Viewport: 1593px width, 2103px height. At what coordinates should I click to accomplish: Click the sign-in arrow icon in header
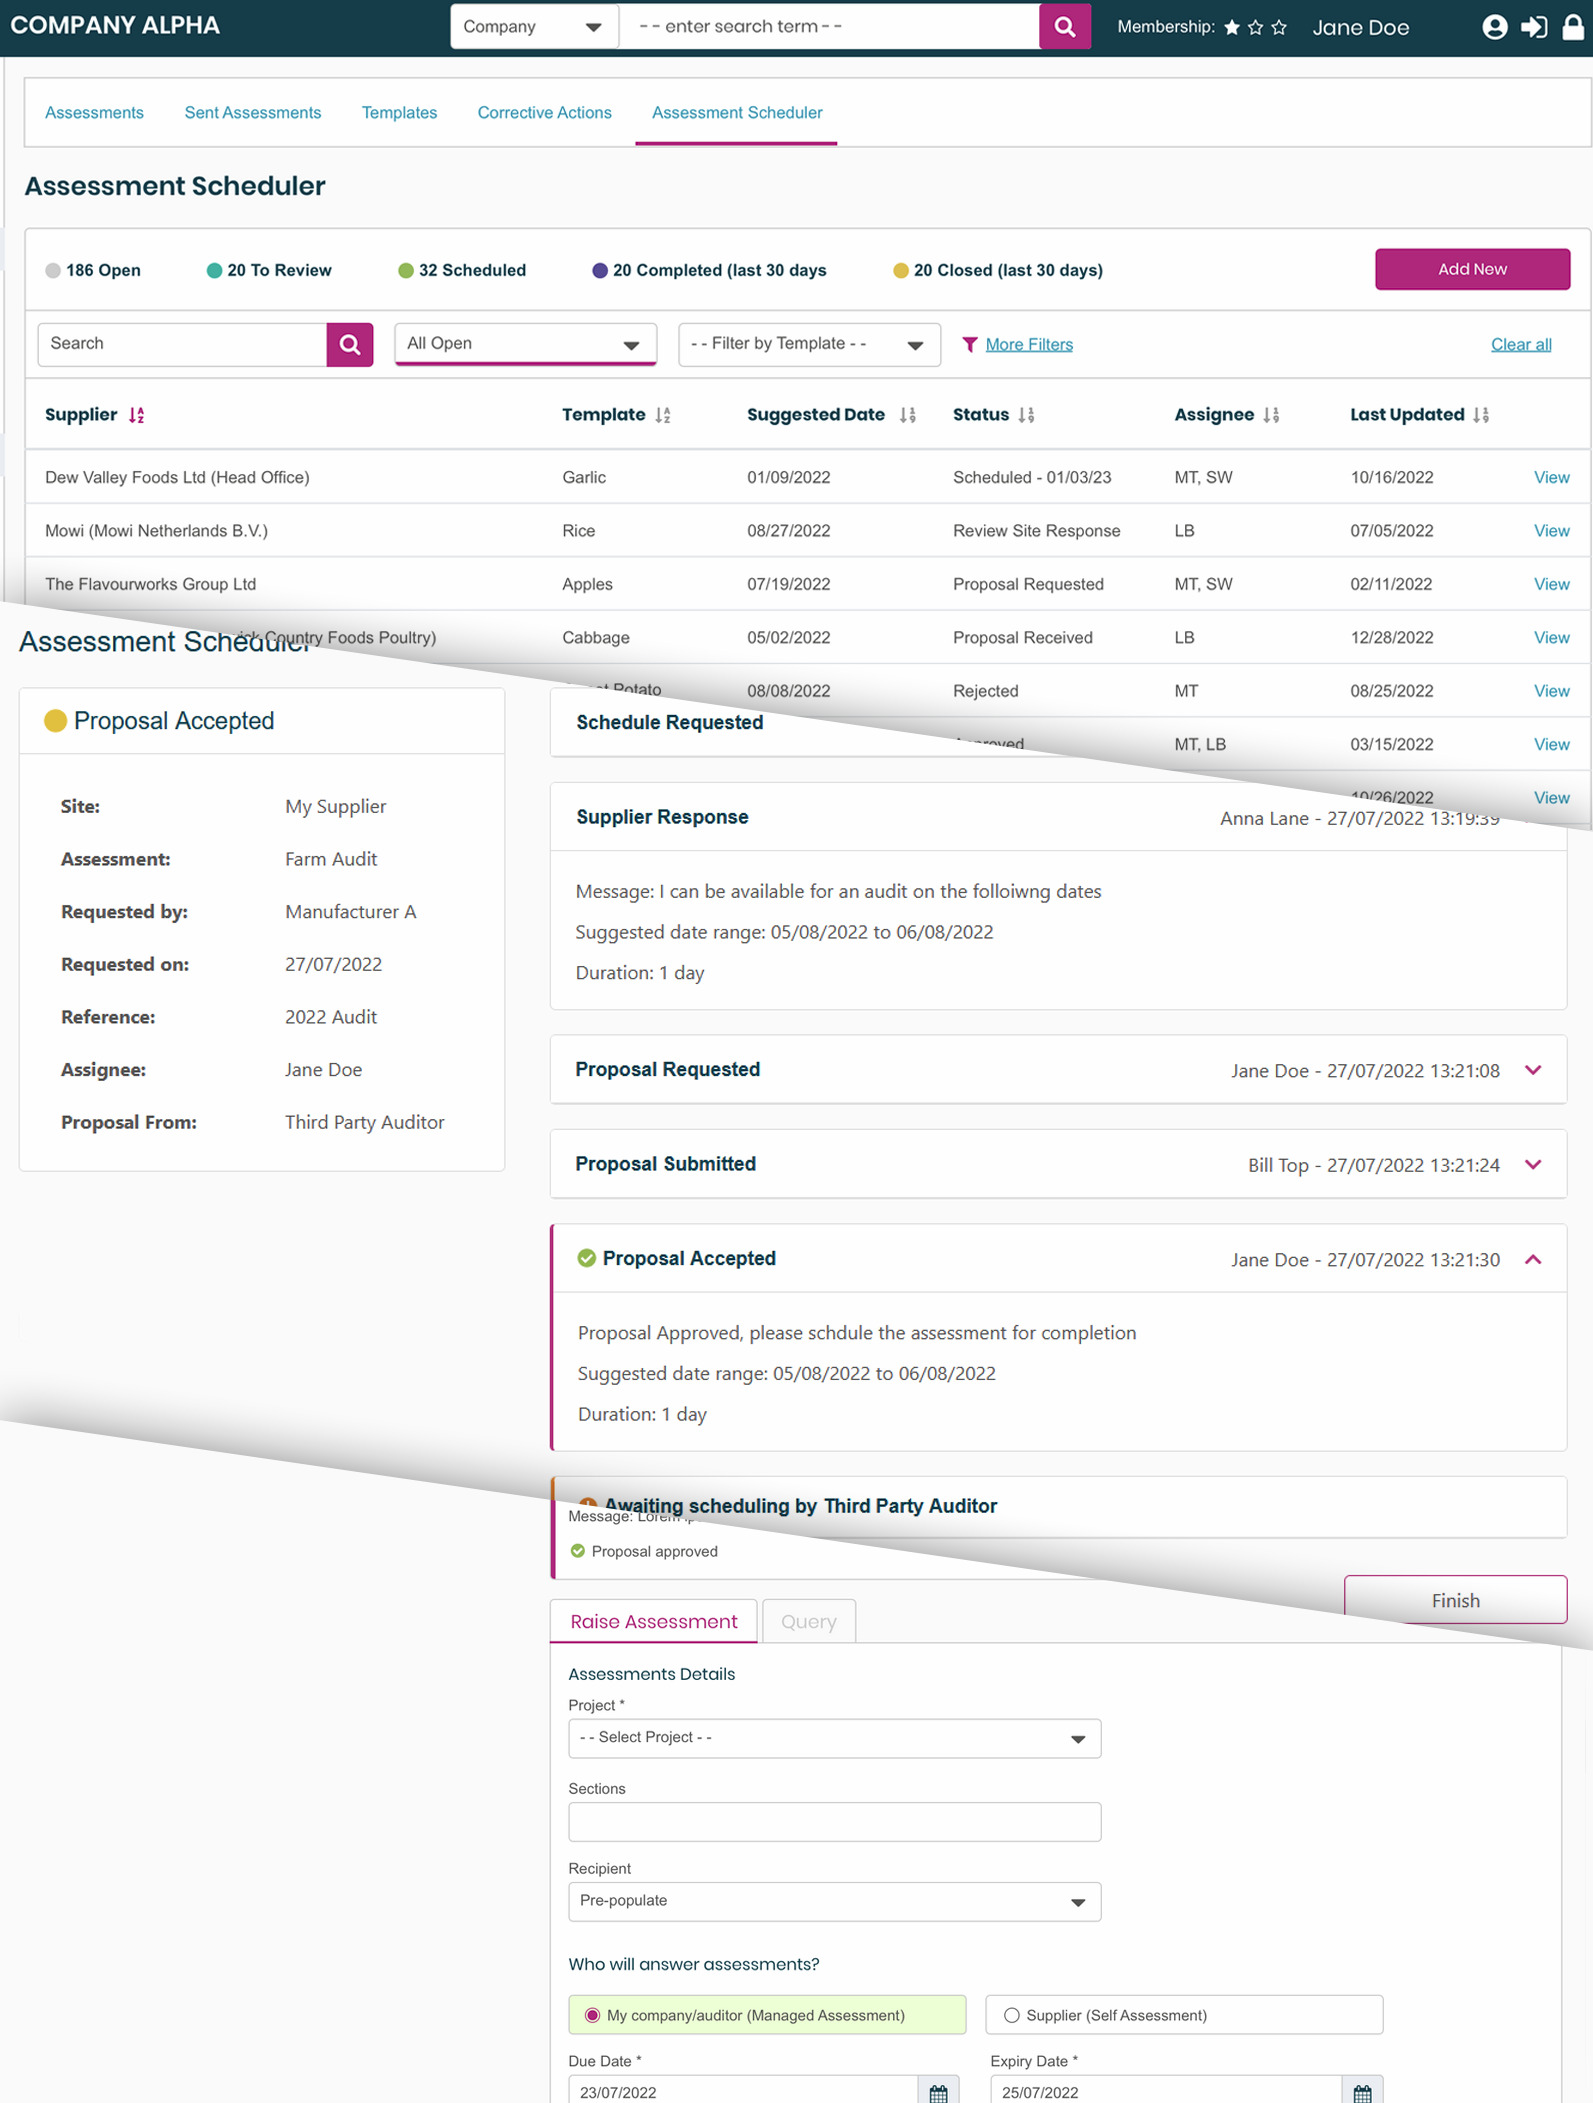tap(1533, 27)
